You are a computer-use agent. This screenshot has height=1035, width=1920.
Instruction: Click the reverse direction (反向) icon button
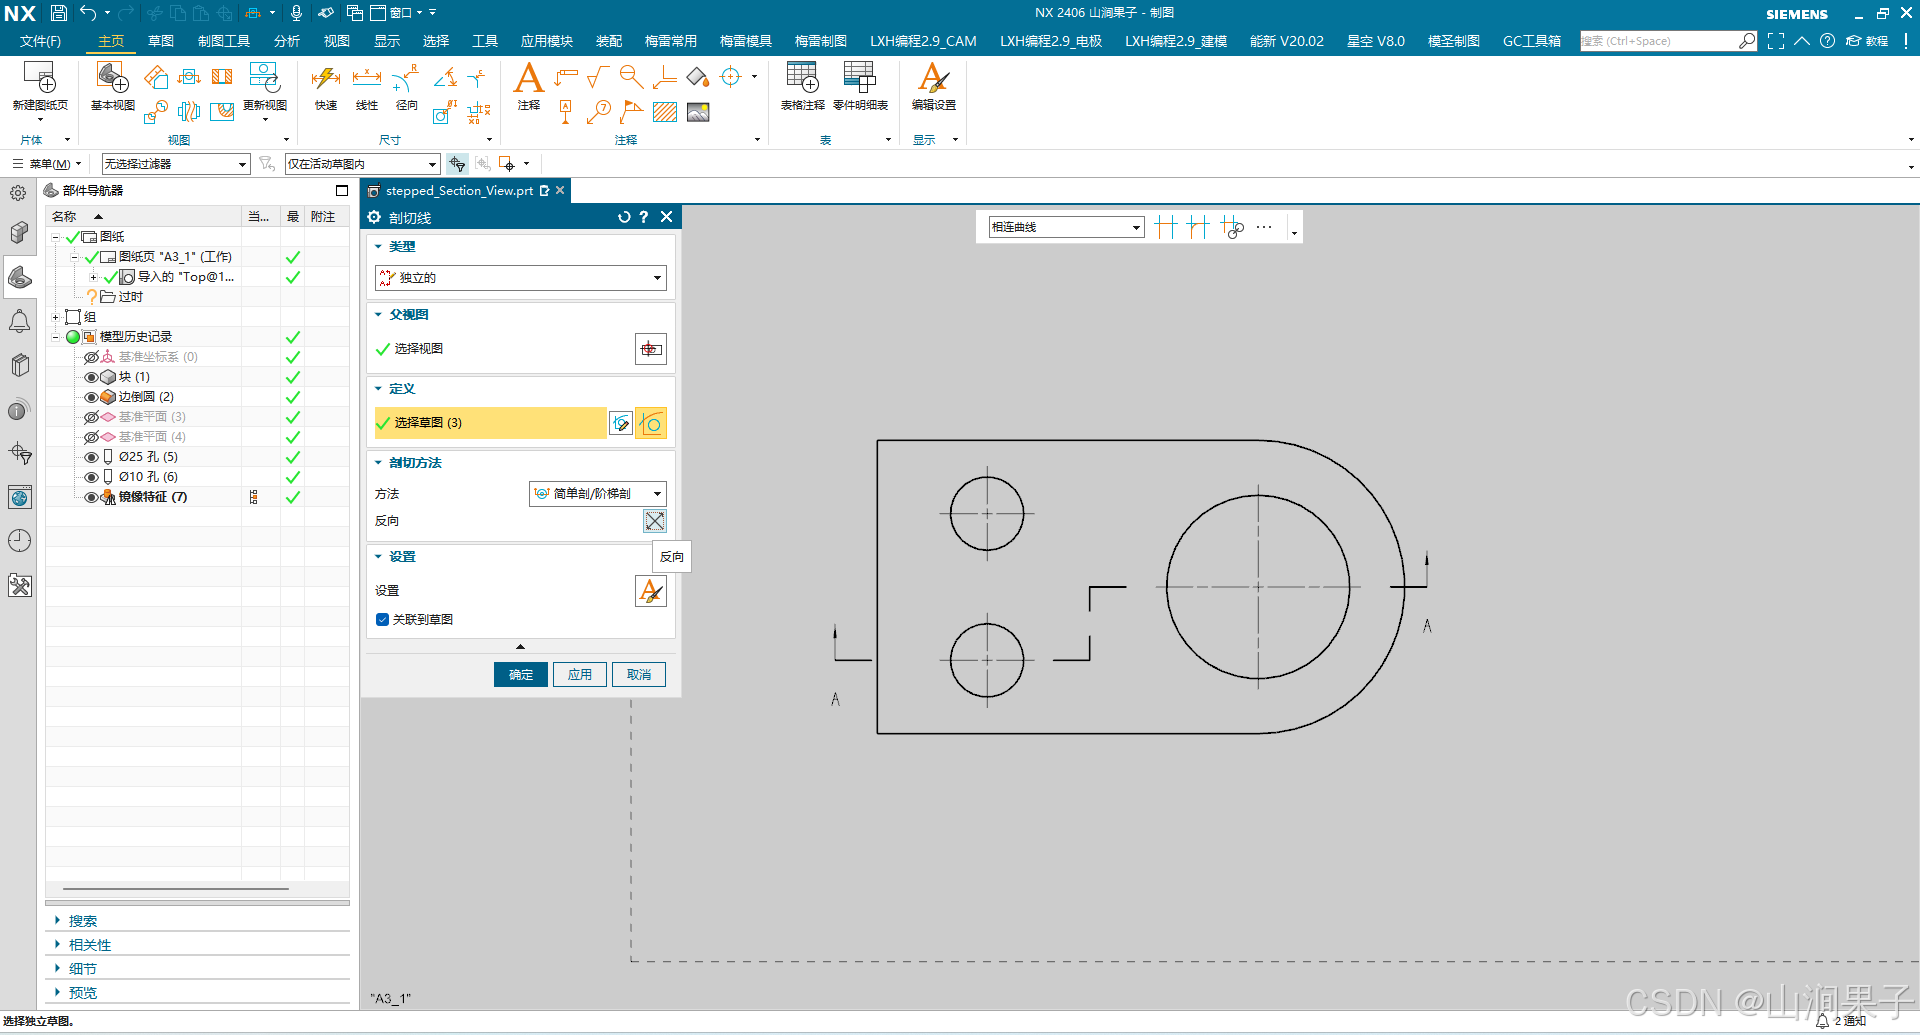(x=655, y=521)
